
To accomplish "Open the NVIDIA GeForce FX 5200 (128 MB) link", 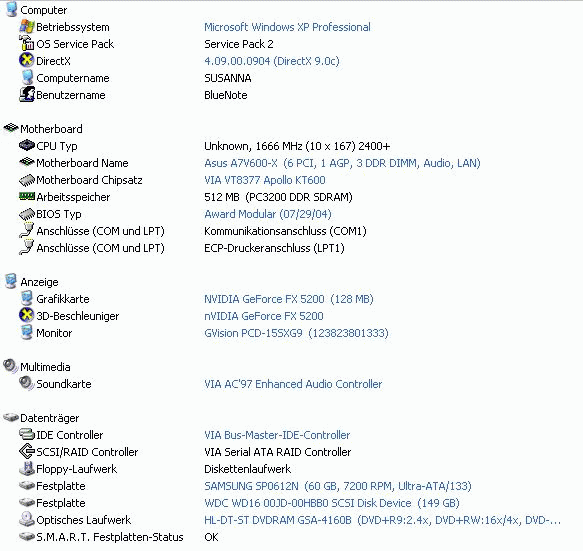I will click(289, 299).
